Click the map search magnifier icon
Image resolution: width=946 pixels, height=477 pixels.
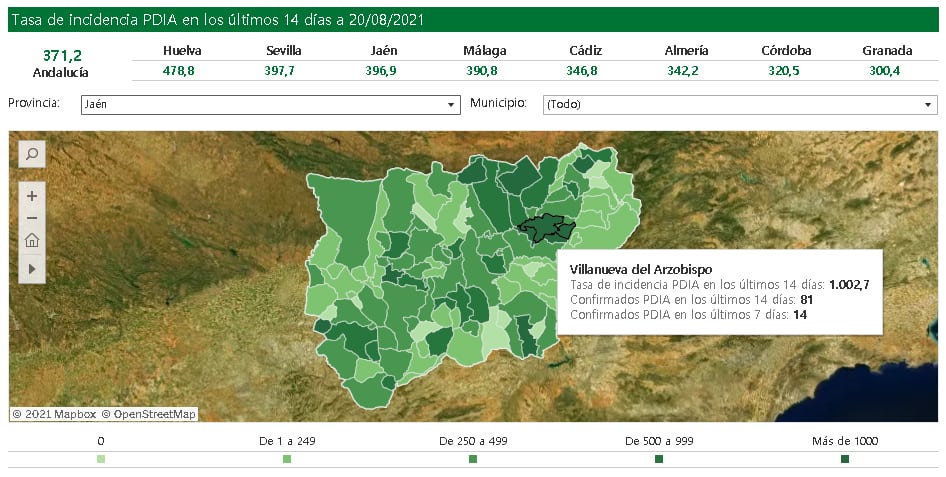coord(32,154)
